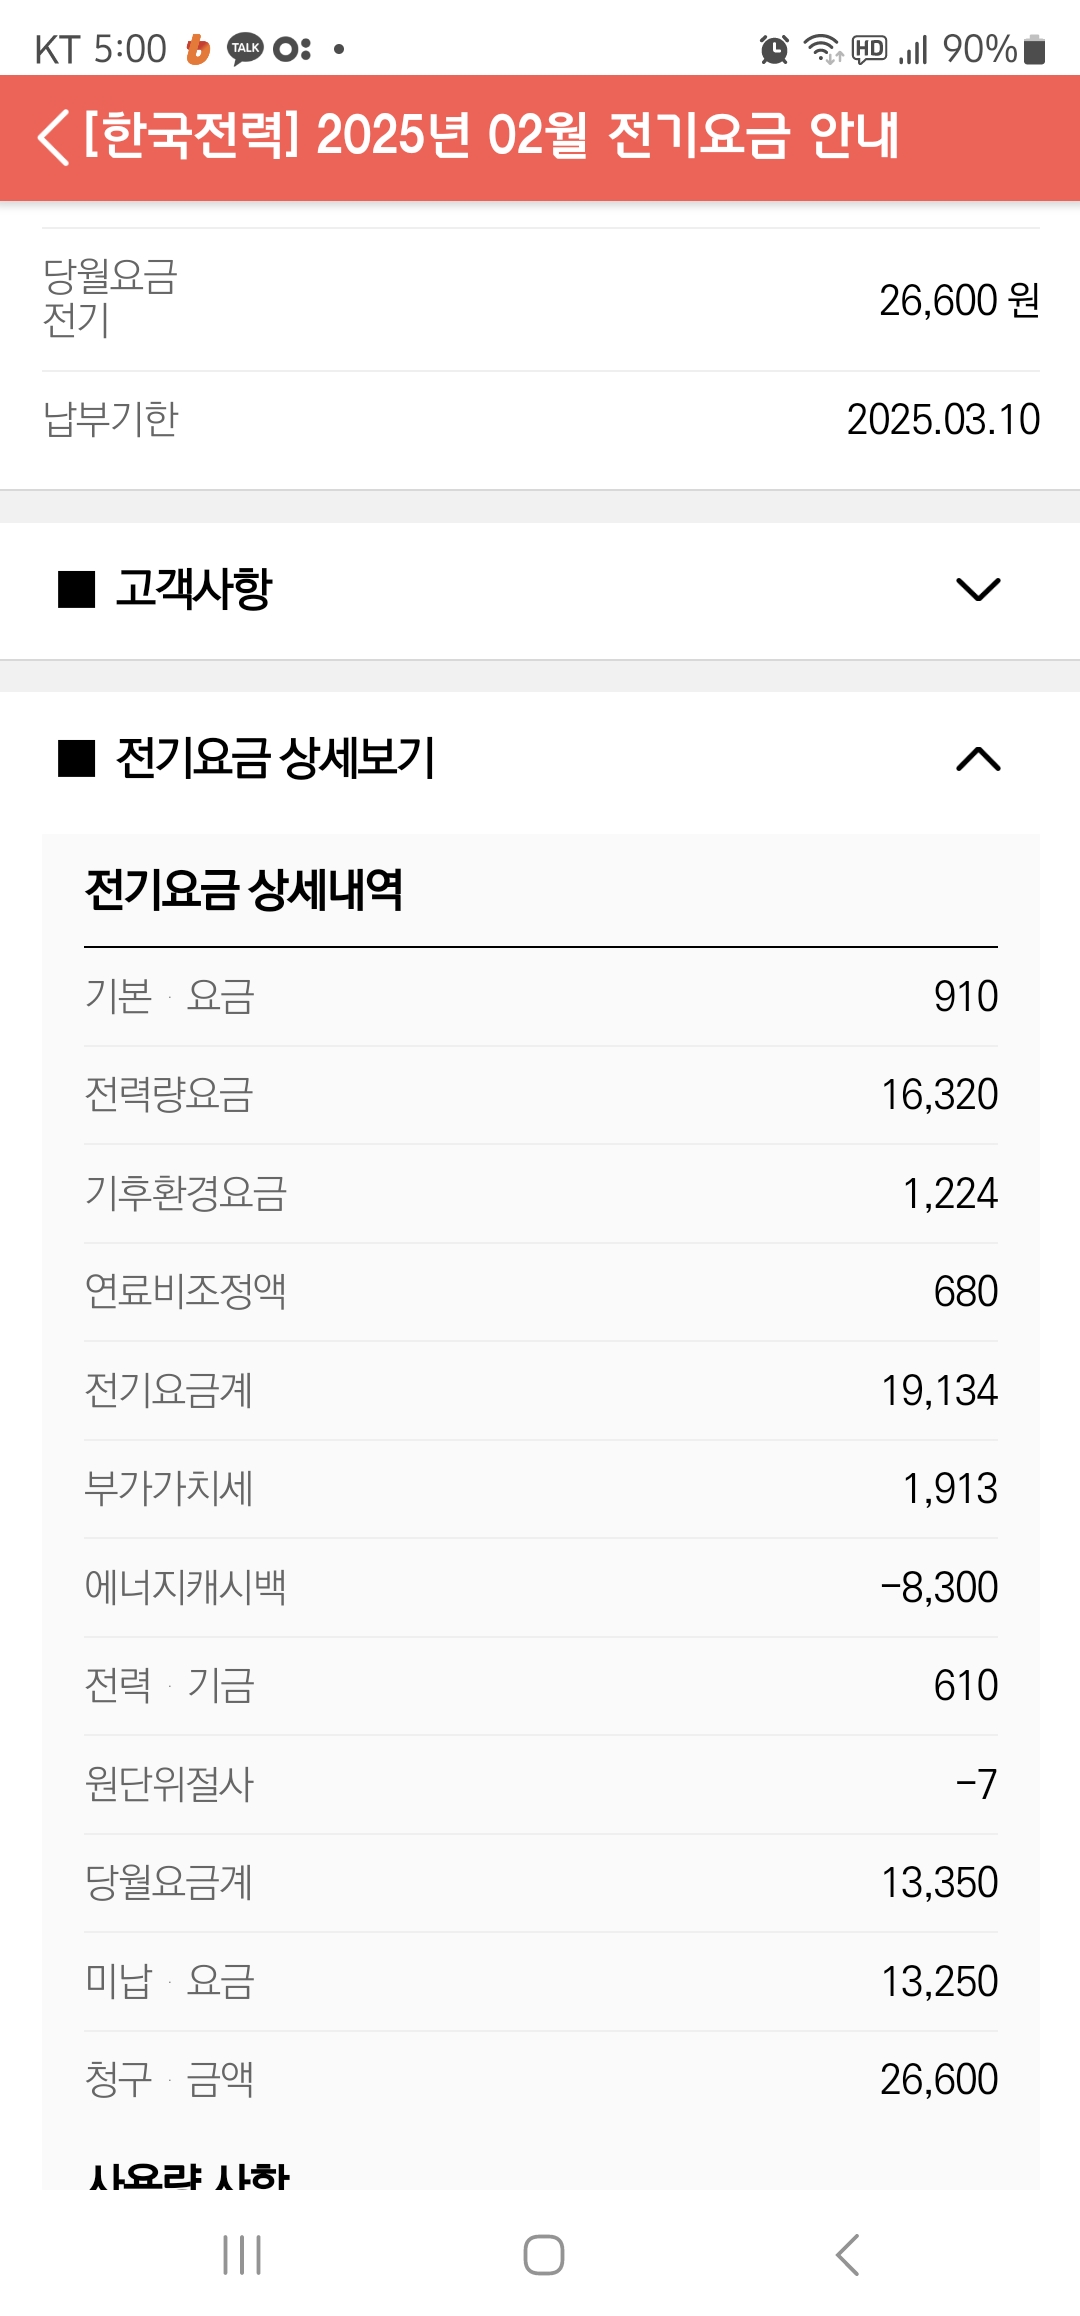Expand the 고객사항 section chevron

[978, 590]
